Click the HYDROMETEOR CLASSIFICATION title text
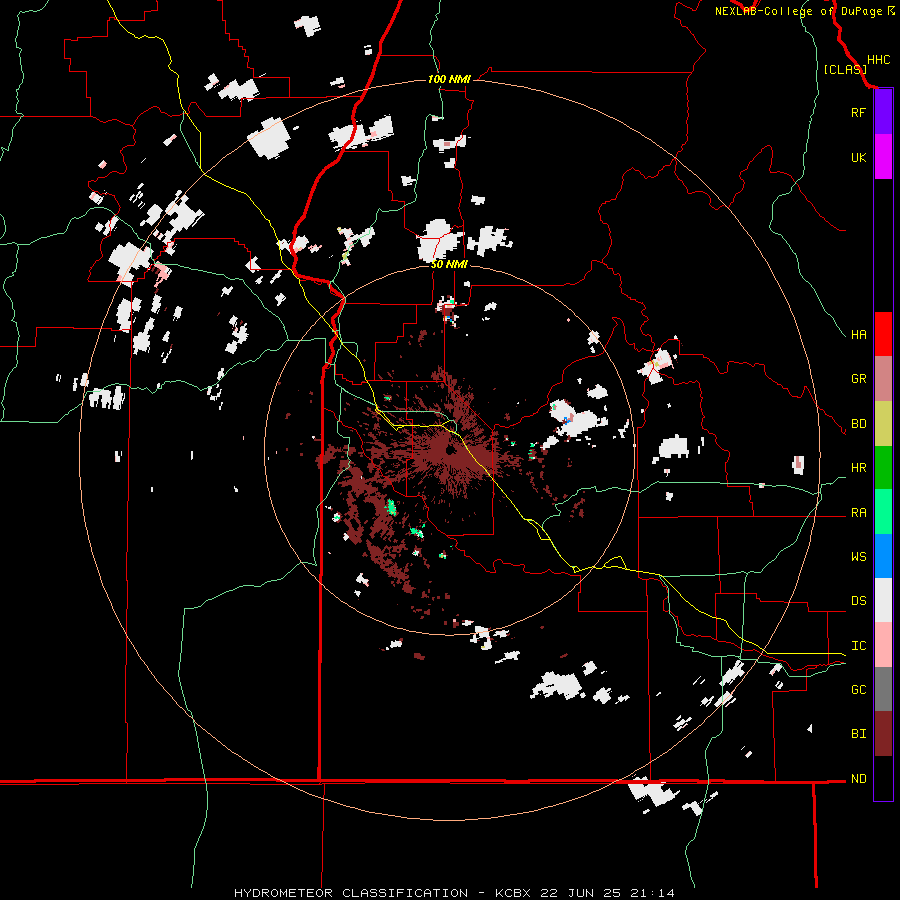This screenshot has width=900, height=900. tap(351, 893)
